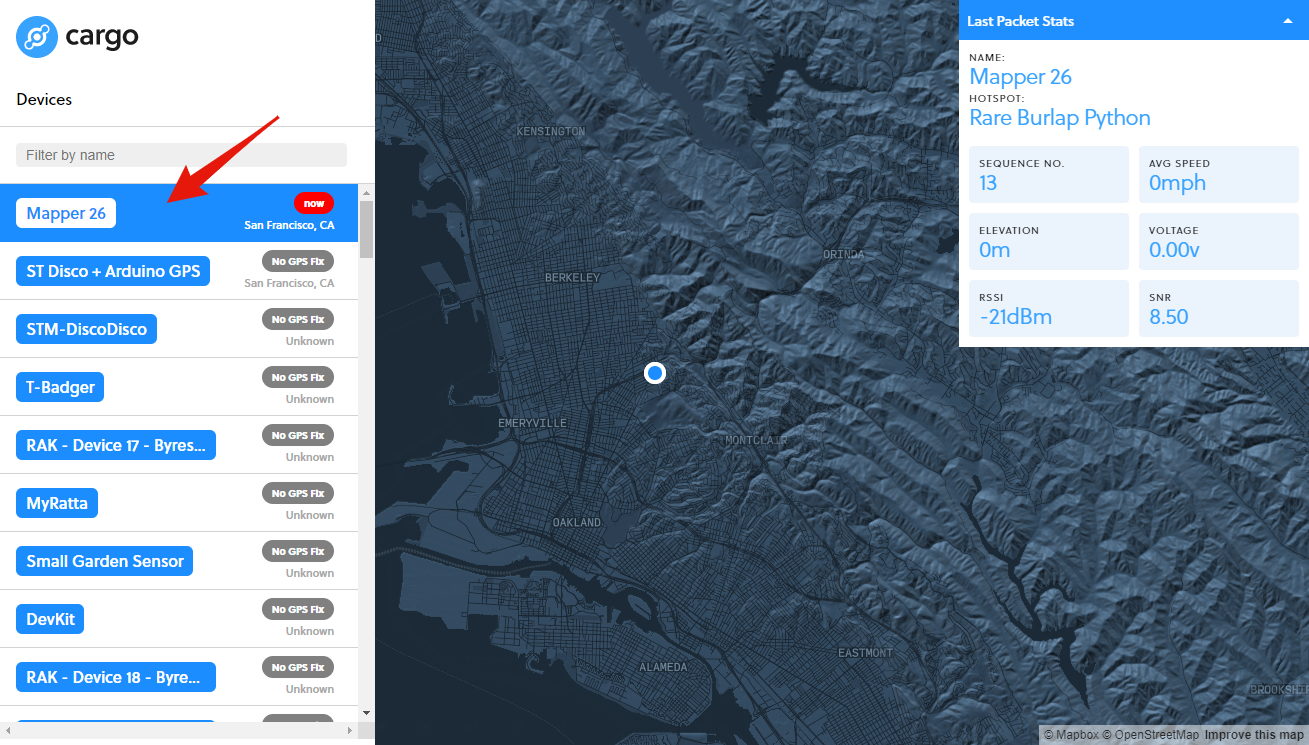The image size is (1309, 745).
Task: Select the Small Garden Sensor device
Action: 104,561
